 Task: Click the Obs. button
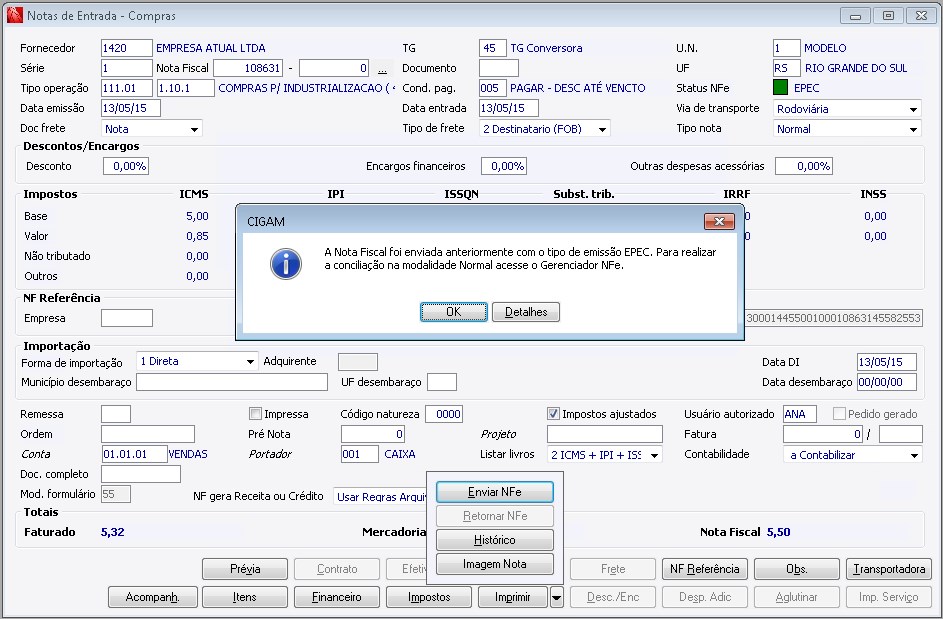coord(796,569)
